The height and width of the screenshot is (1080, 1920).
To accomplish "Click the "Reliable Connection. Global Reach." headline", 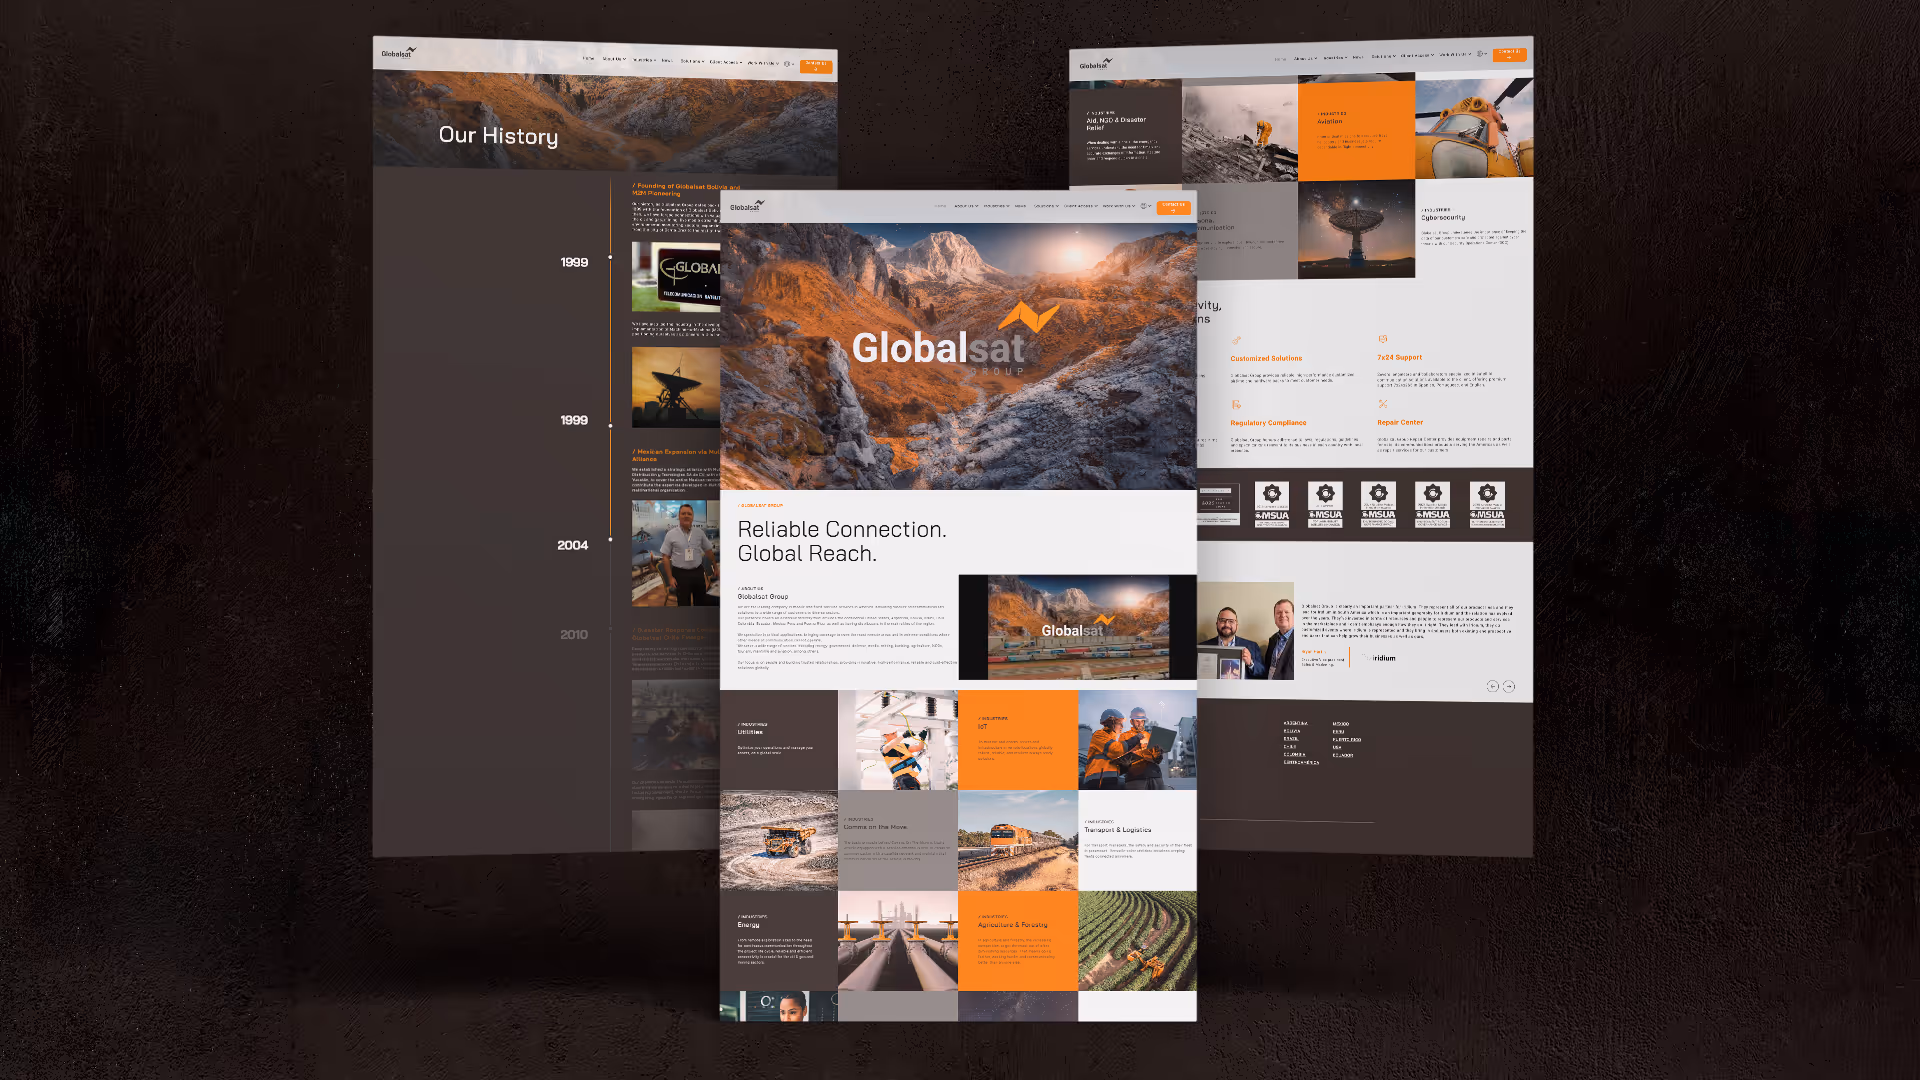I will [x=842, y=541].
